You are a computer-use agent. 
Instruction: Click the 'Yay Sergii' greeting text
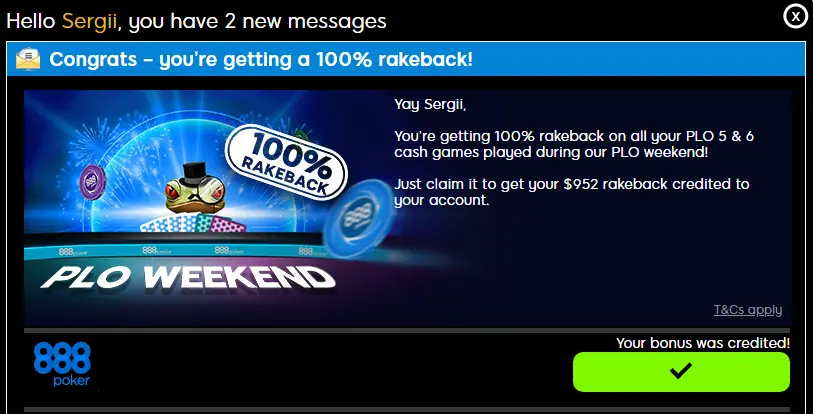[430, 104]
